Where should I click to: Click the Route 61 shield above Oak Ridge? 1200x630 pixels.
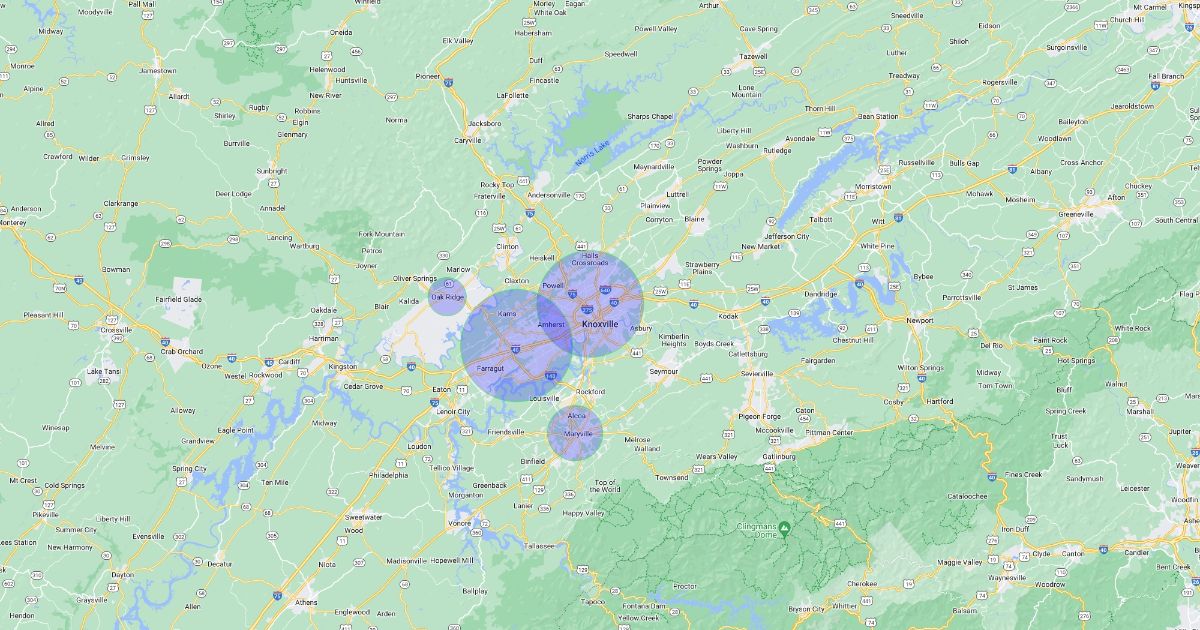pos(449,285)
